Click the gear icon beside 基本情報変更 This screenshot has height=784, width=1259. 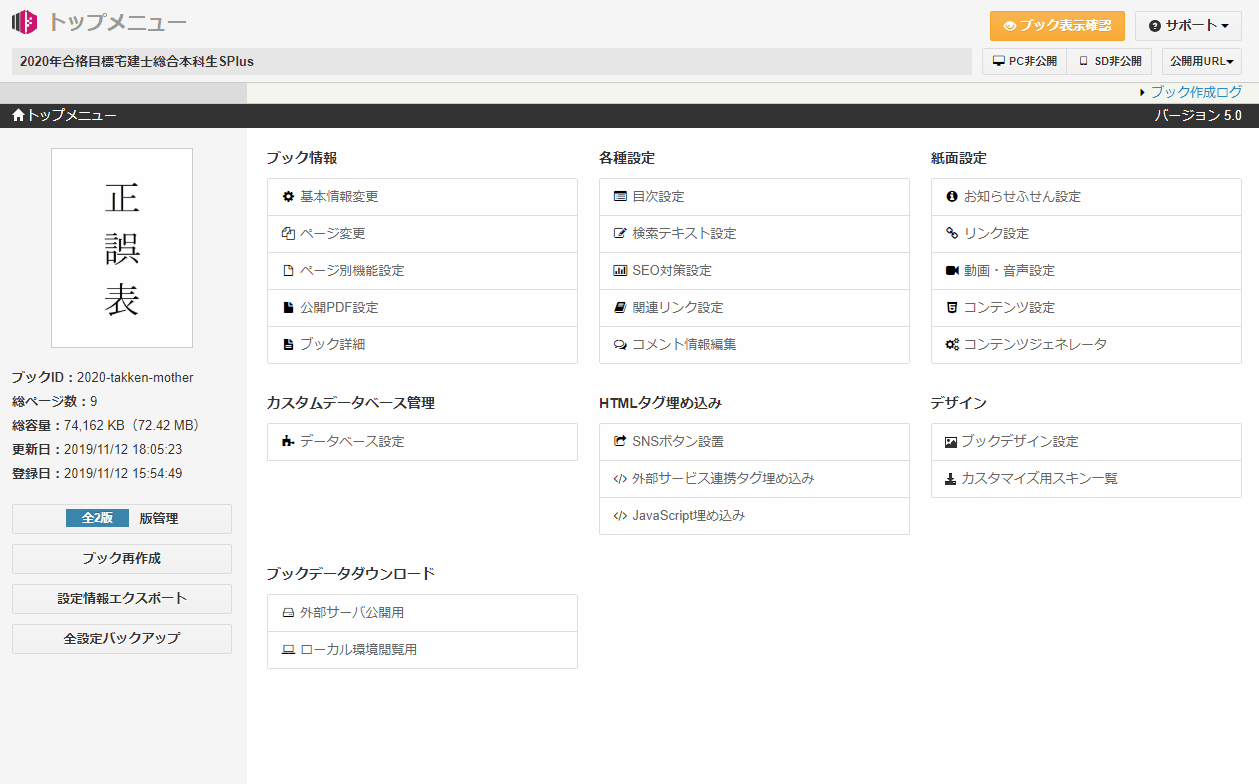point(288,197)
